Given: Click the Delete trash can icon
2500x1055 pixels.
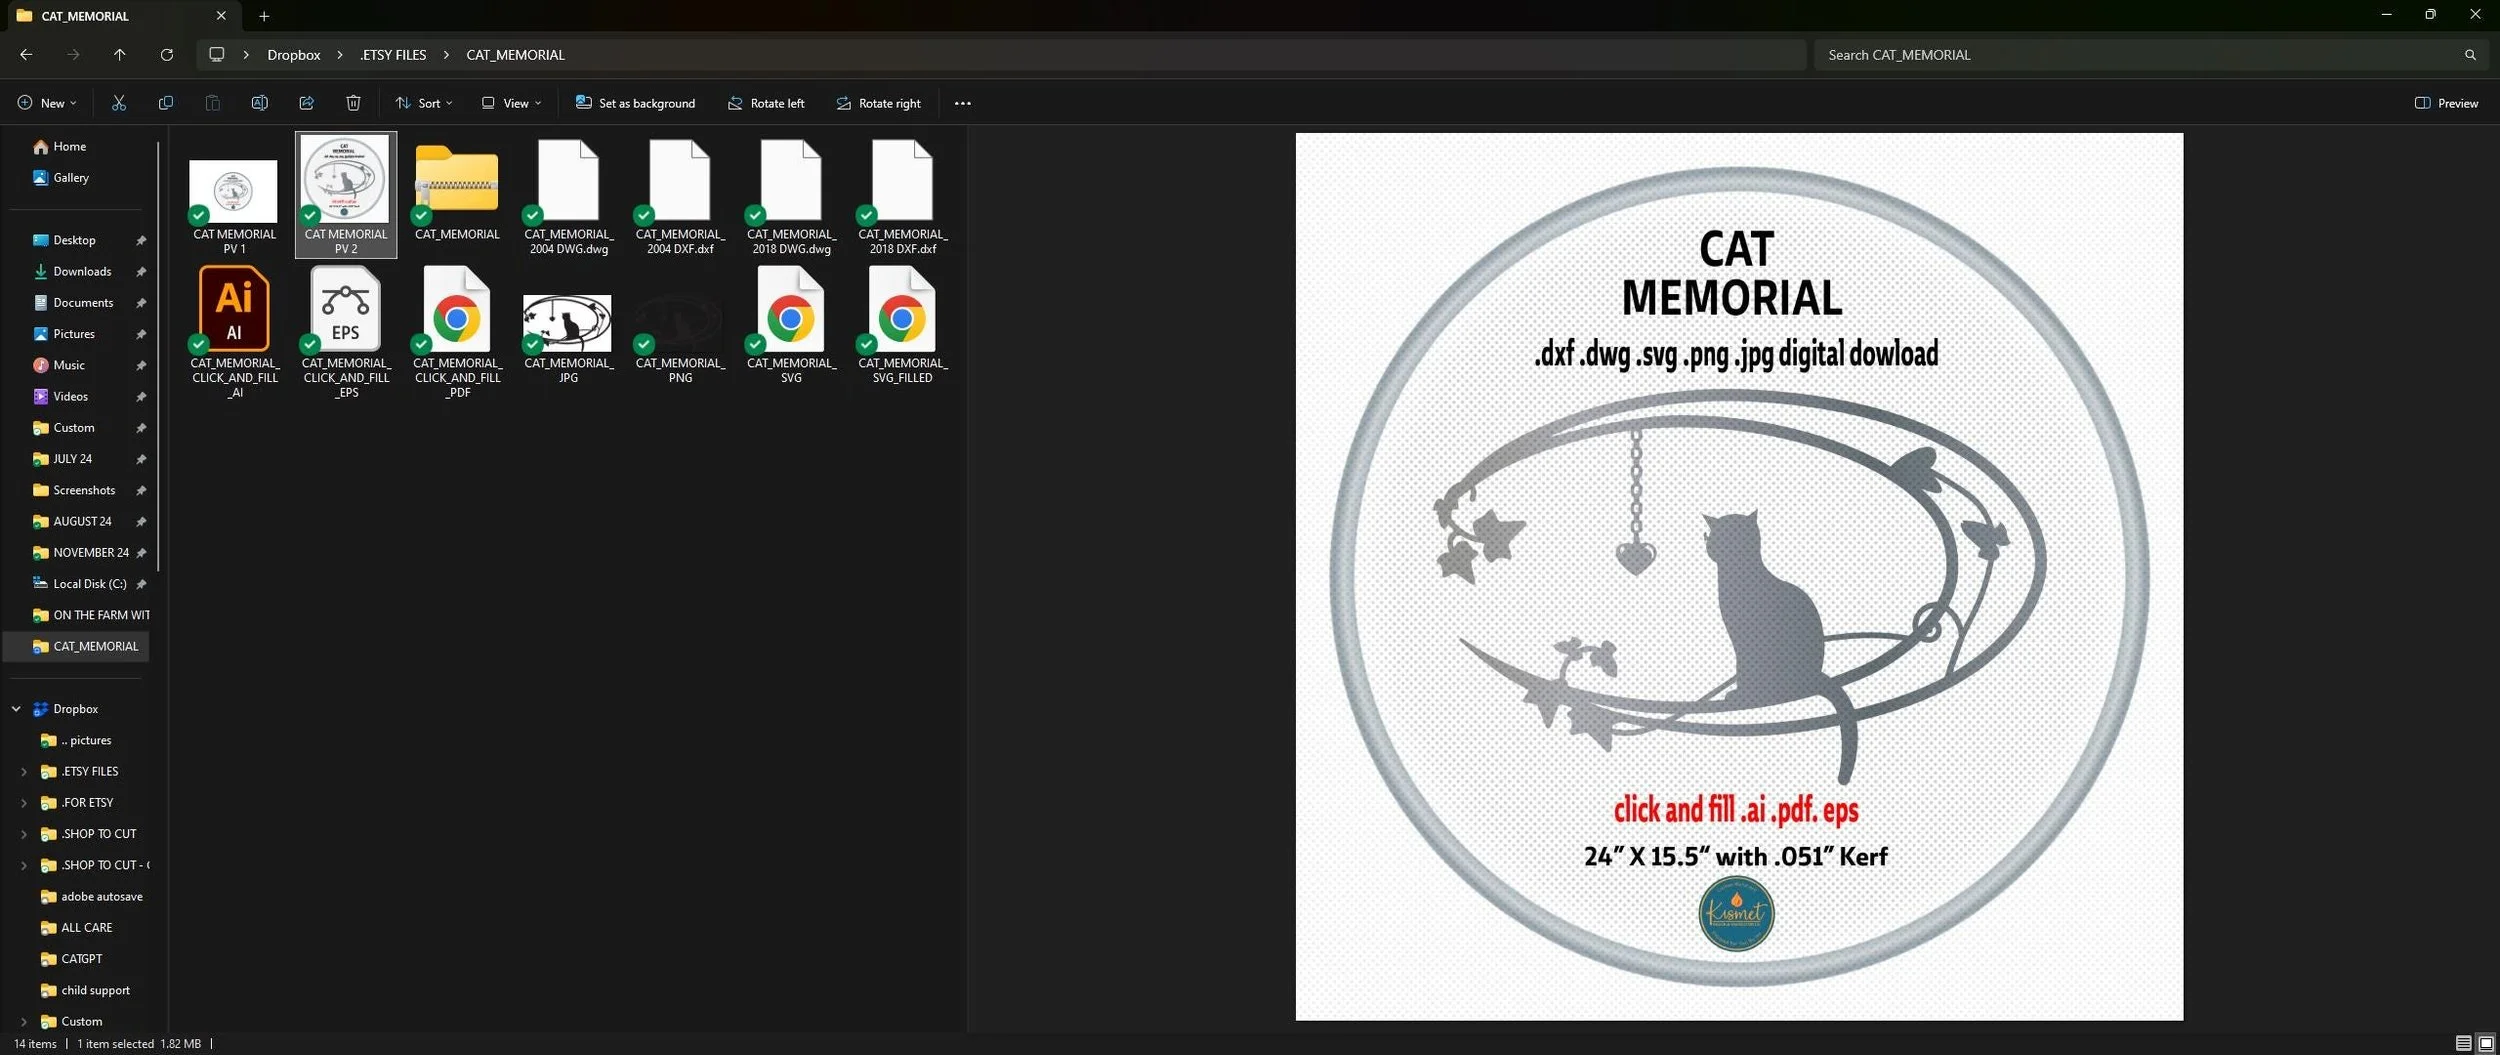Looking at the screenshot, I should coord(353,103).
